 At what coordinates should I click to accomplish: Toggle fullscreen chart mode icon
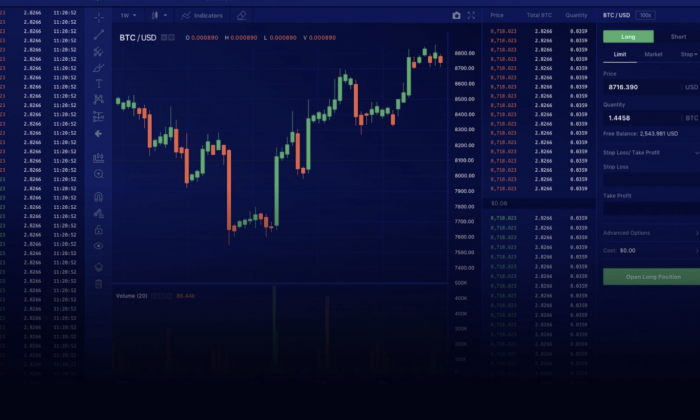point(471,16)
